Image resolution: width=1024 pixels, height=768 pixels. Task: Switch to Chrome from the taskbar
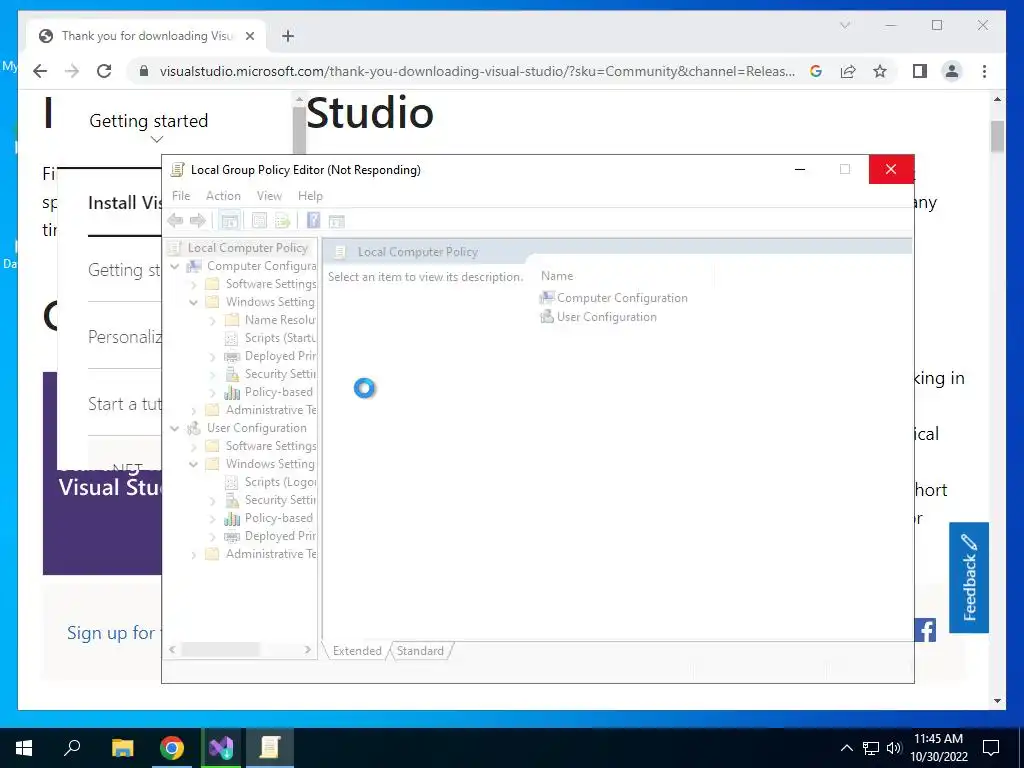coord(172,748)
